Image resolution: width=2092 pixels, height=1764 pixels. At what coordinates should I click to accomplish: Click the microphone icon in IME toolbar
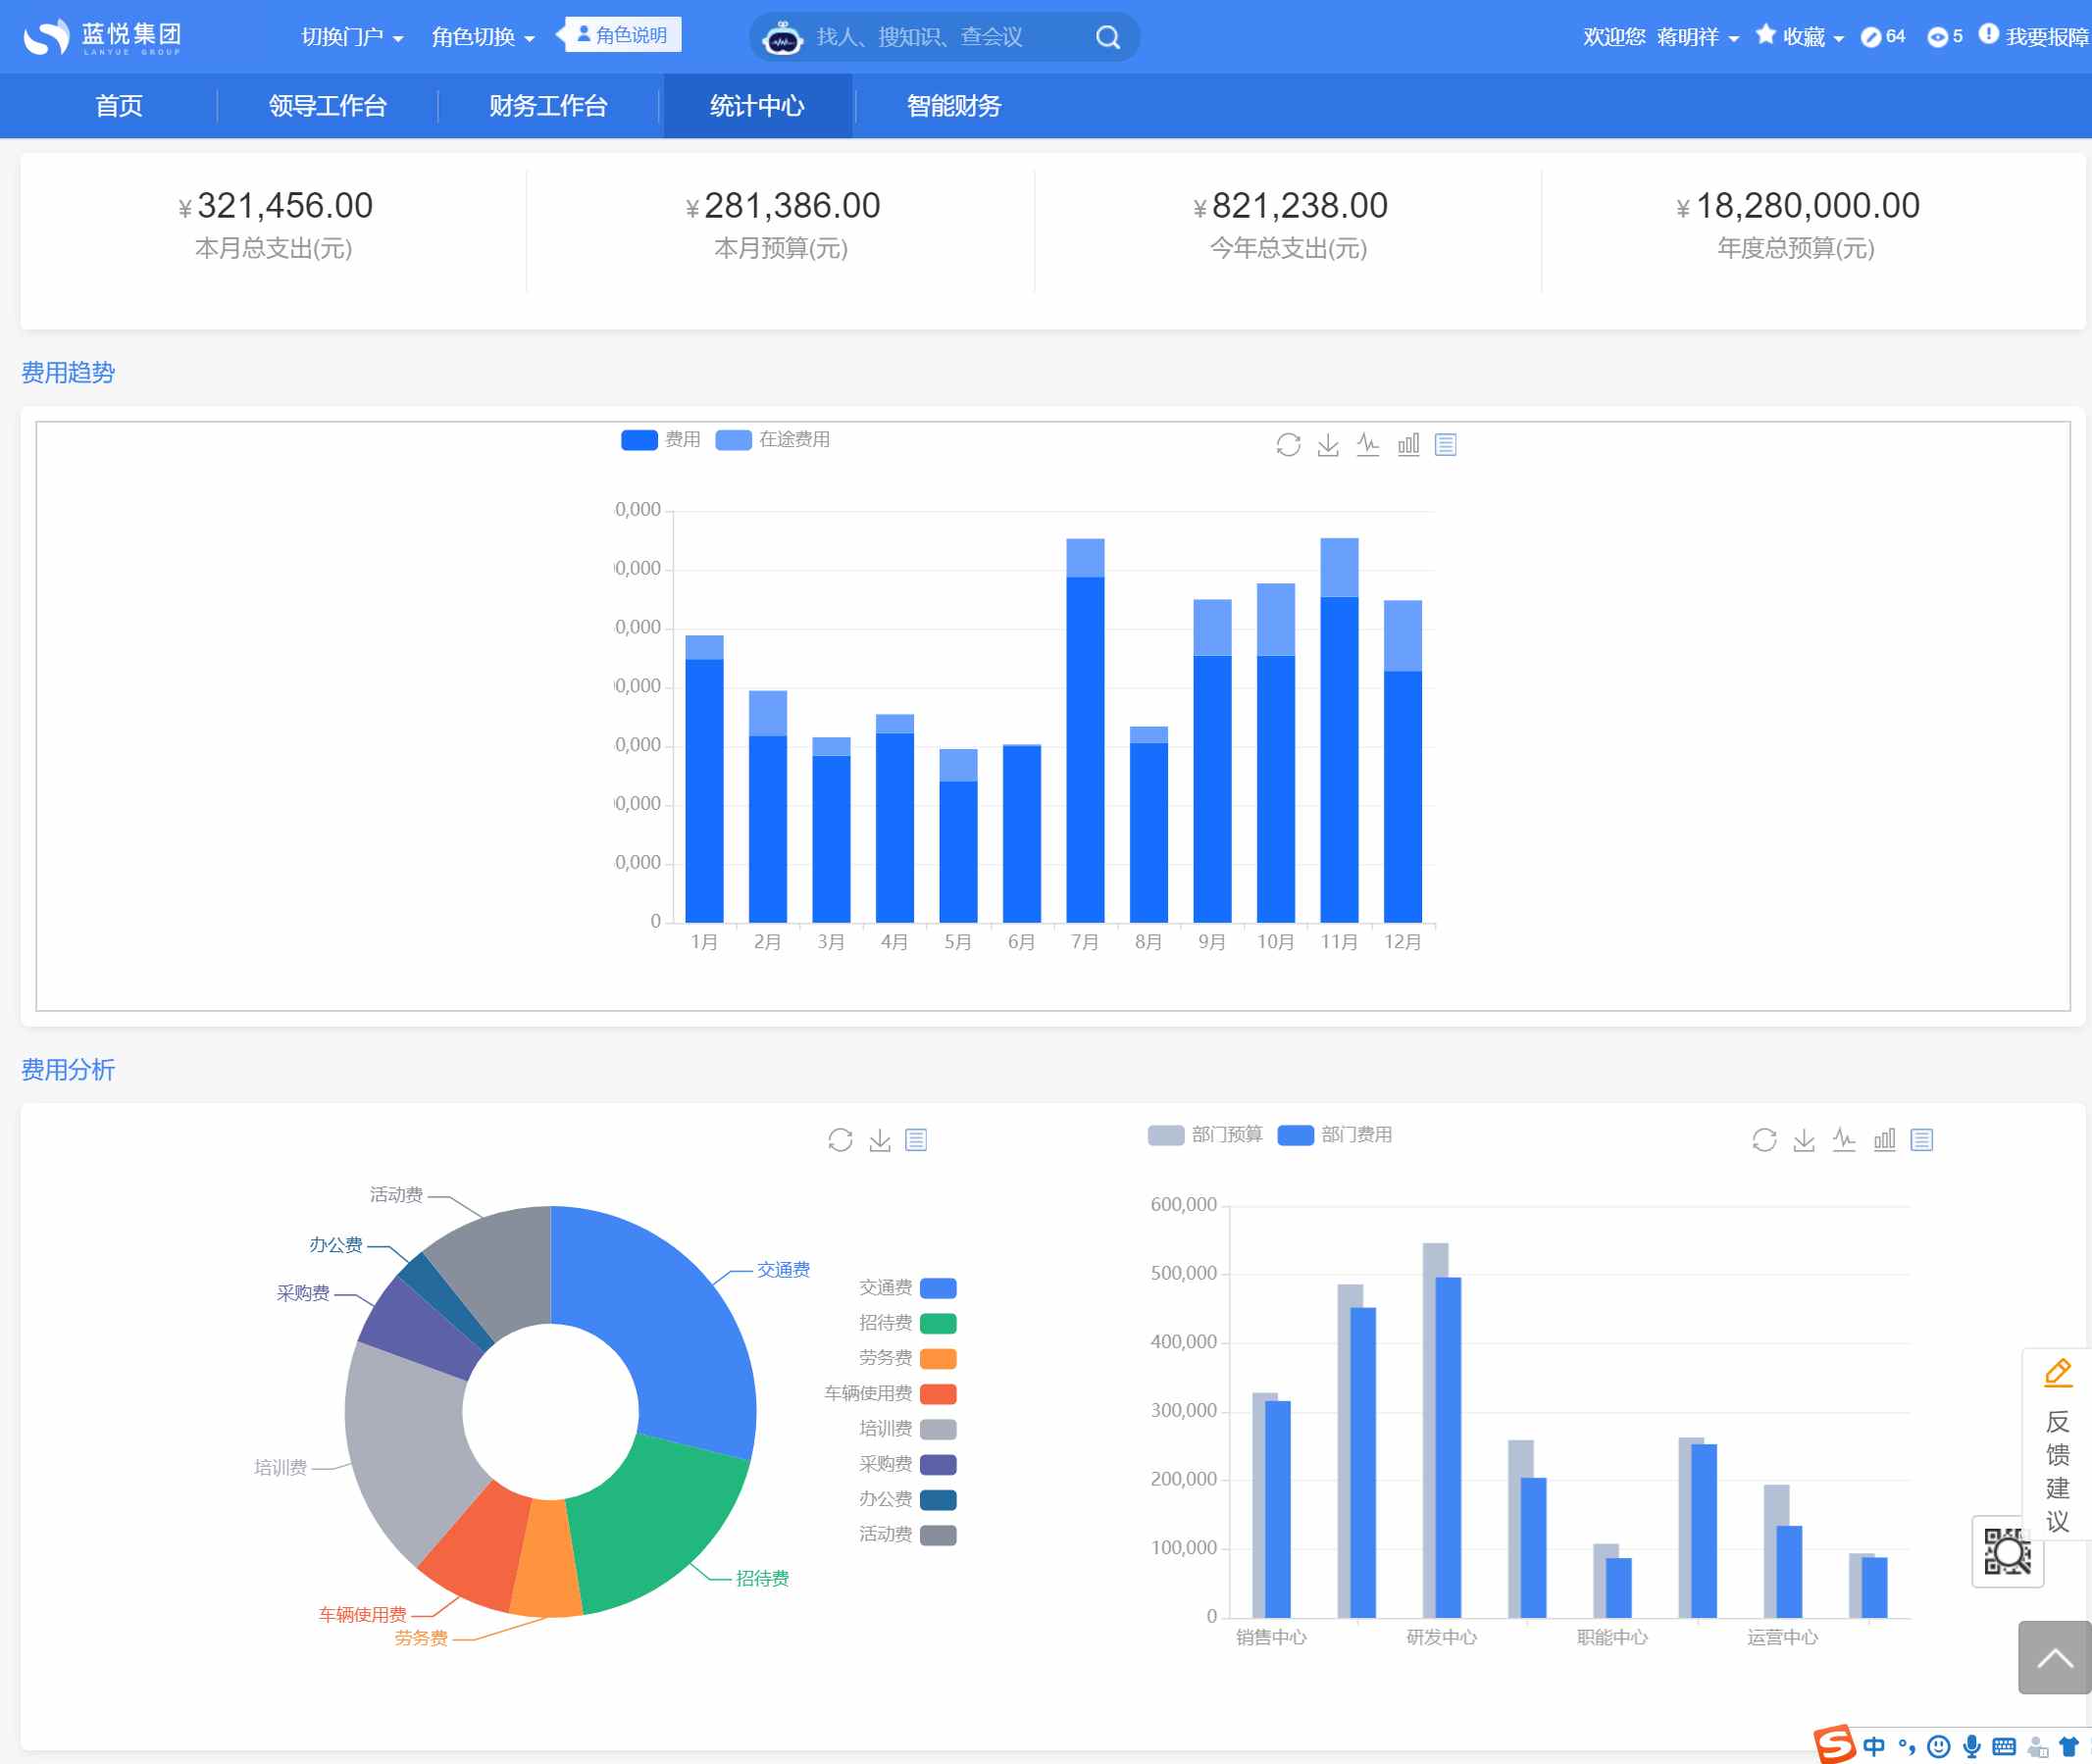click(1971, 1747)
